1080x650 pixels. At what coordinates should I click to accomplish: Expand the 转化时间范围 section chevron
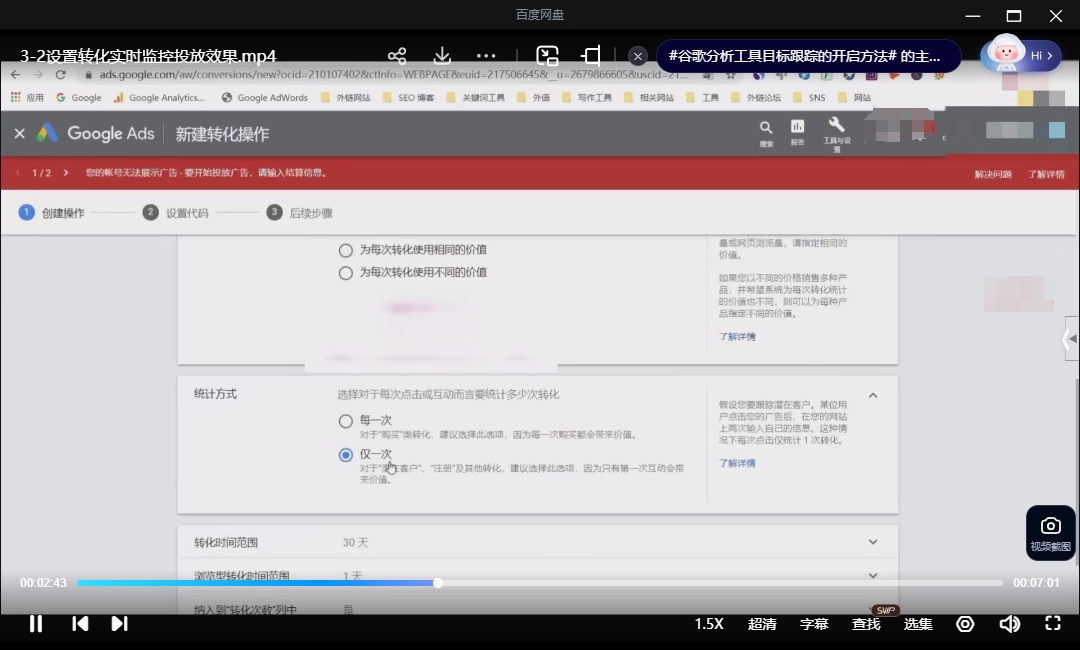pos(873,542)
